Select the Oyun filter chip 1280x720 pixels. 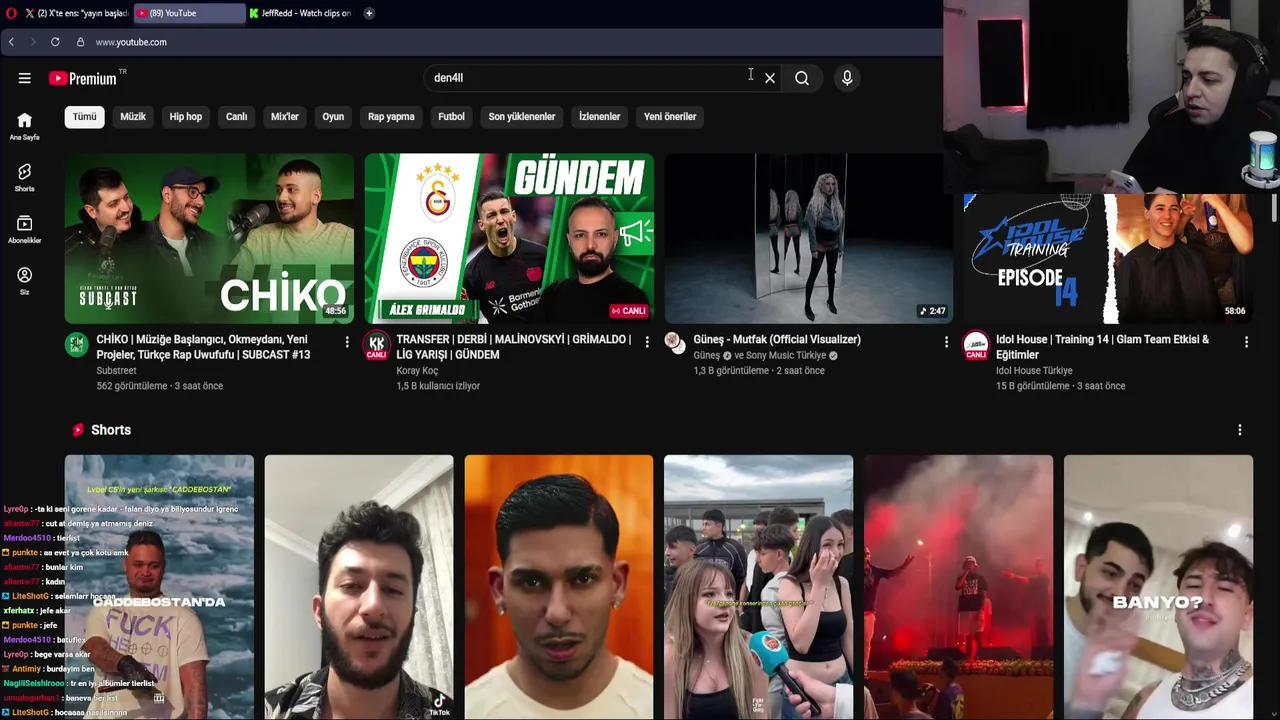(333, 117)
